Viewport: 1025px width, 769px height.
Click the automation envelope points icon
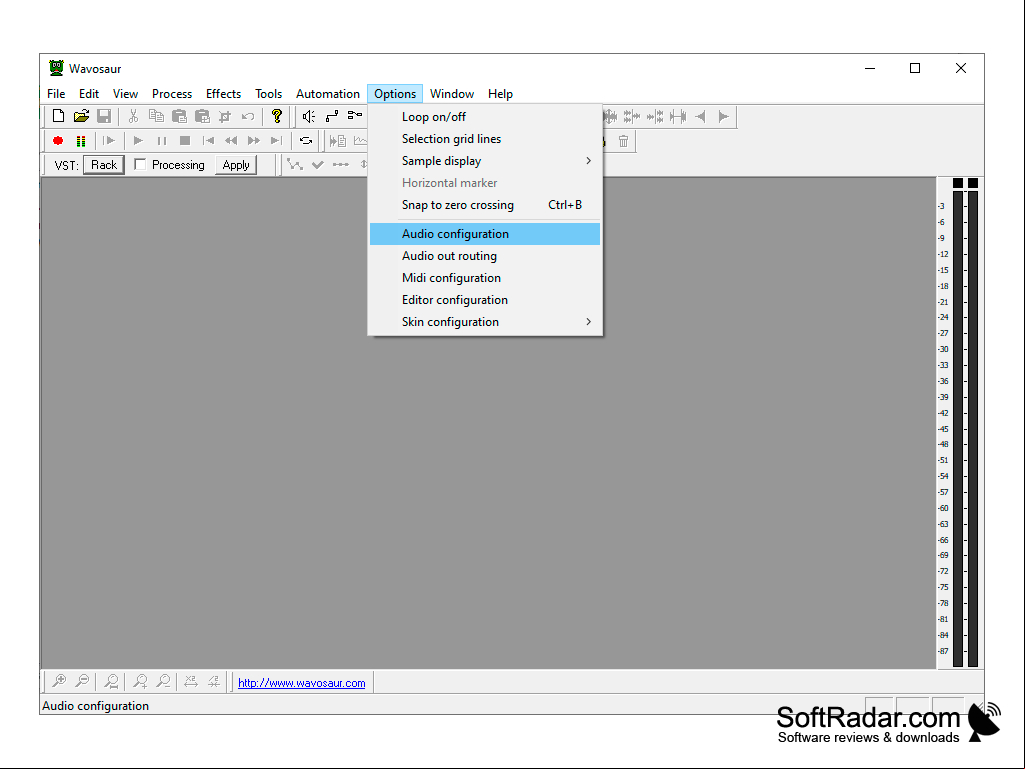(x=295, y=165)
